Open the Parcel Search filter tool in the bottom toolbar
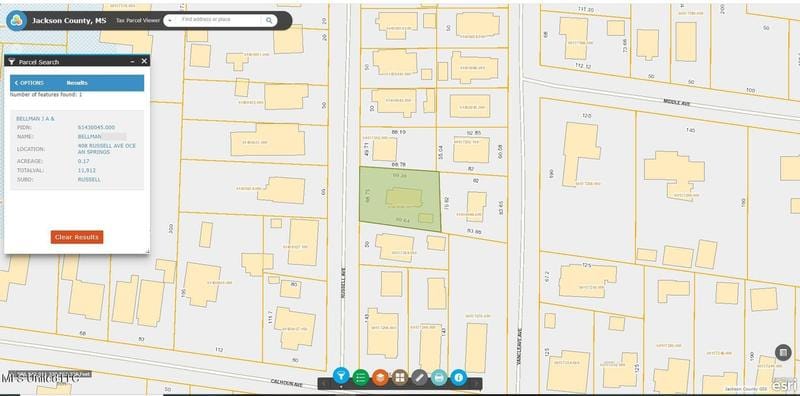Image resolution: width=800 pixels, height=396 pixels. (x=341, y=377)
